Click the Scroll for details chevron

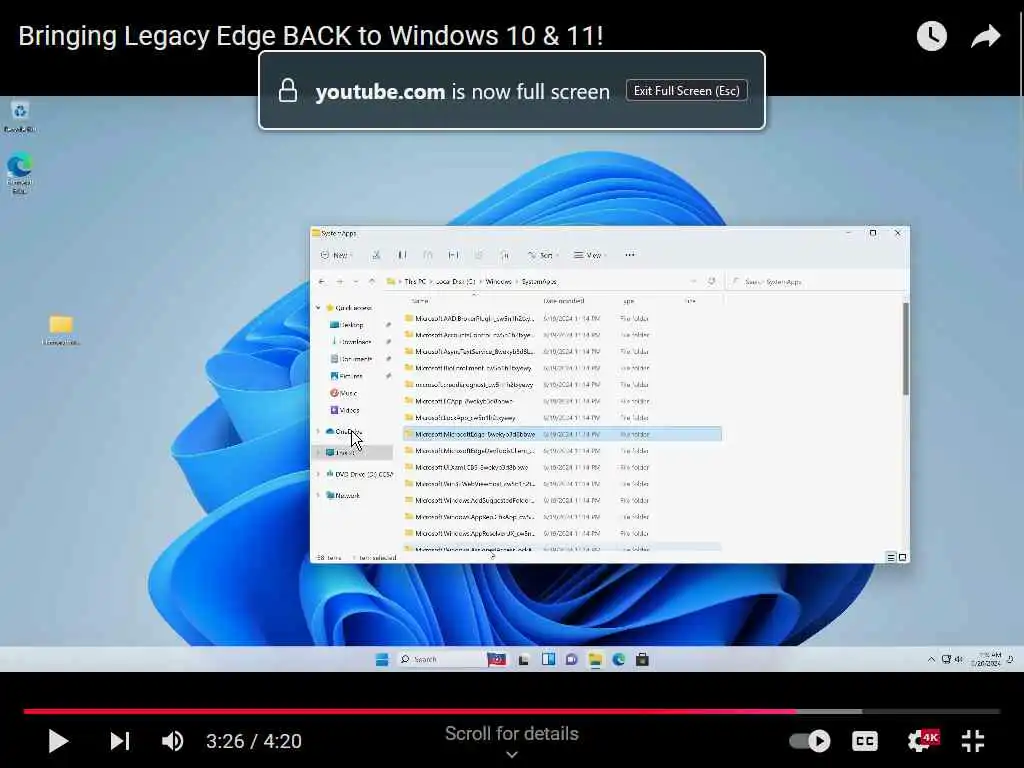512,754
